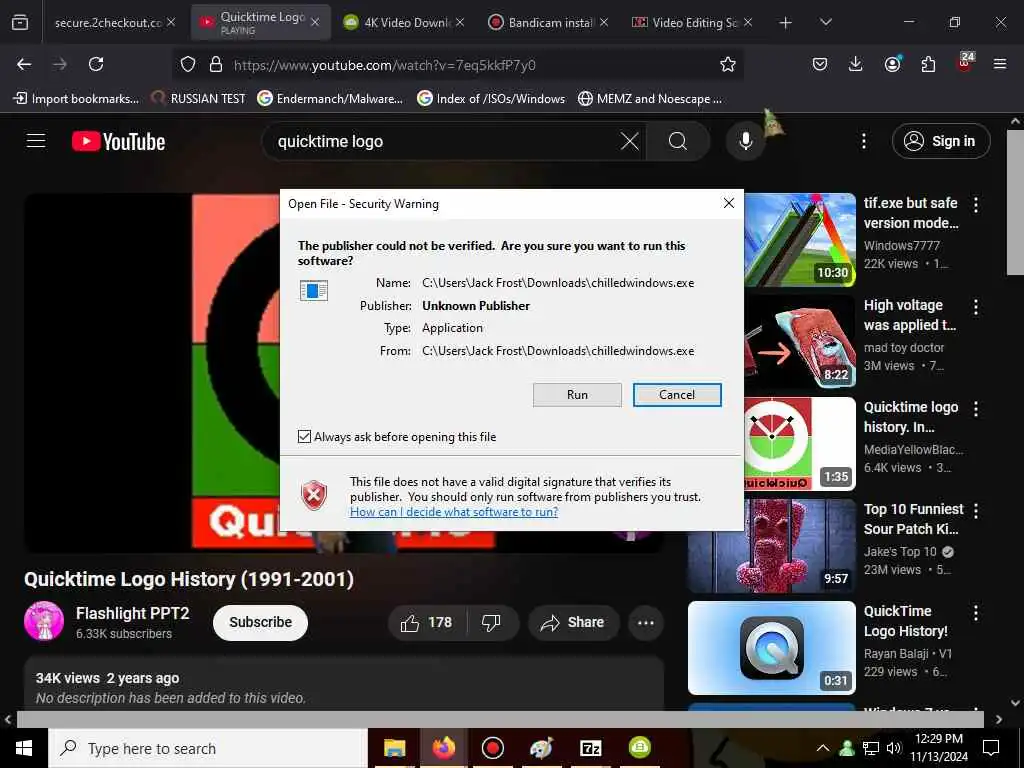This screenshot has width=1024, height=768.
Task: Open the list all tabs dropdown arrow
Action: [x=826, y=22]
